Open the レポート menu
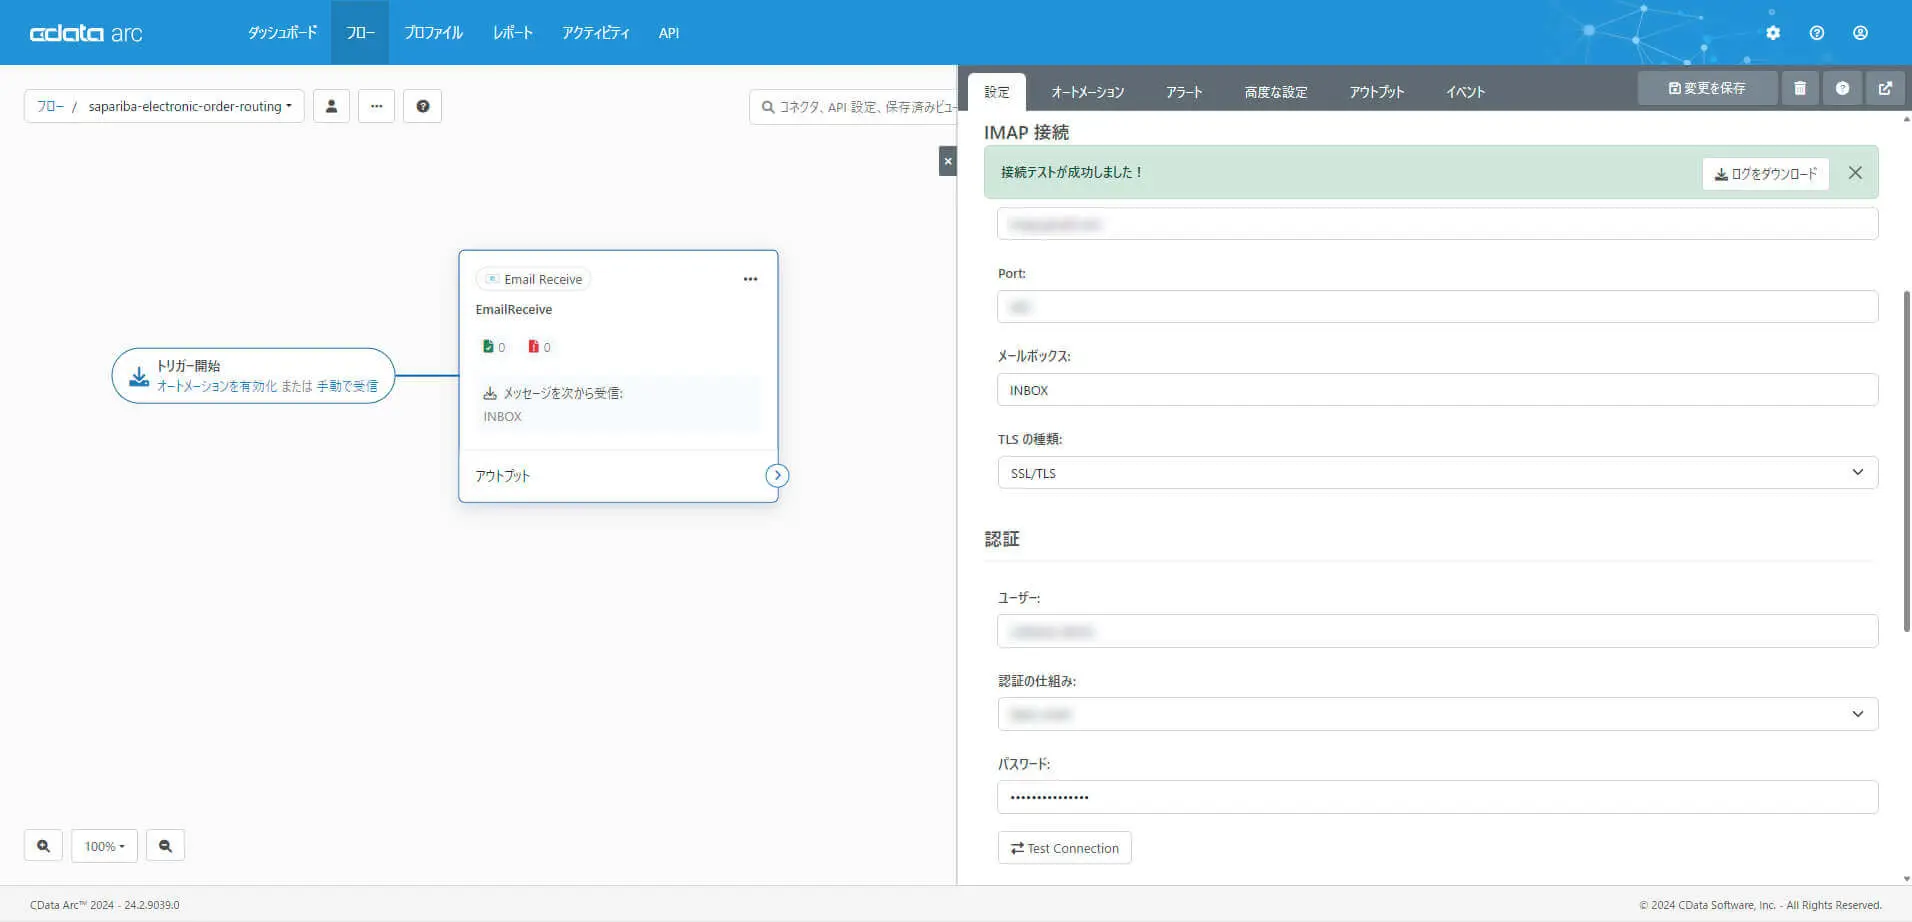This screenshot has height=922, width=1912. point(512,33)
